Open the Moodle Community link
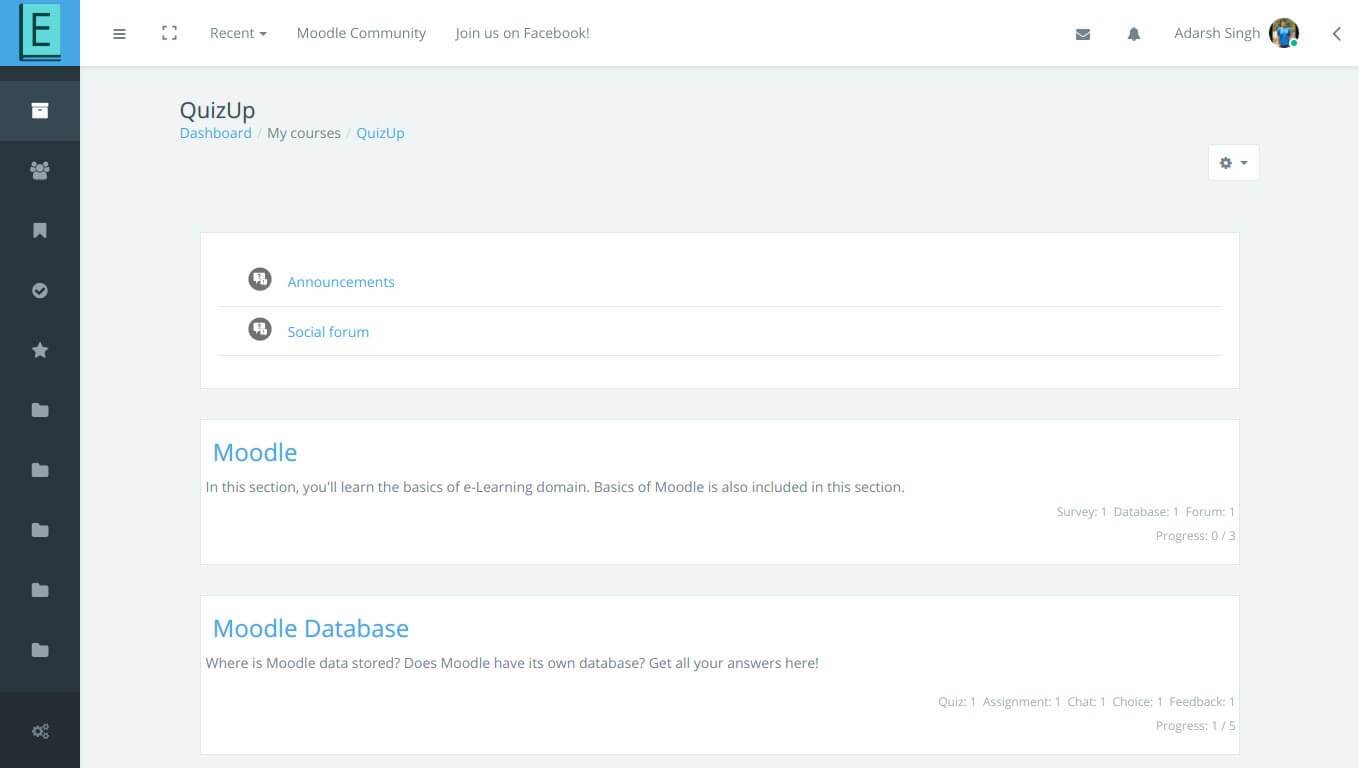Viewport: 1359px width, 768px height. coord(361,33)
